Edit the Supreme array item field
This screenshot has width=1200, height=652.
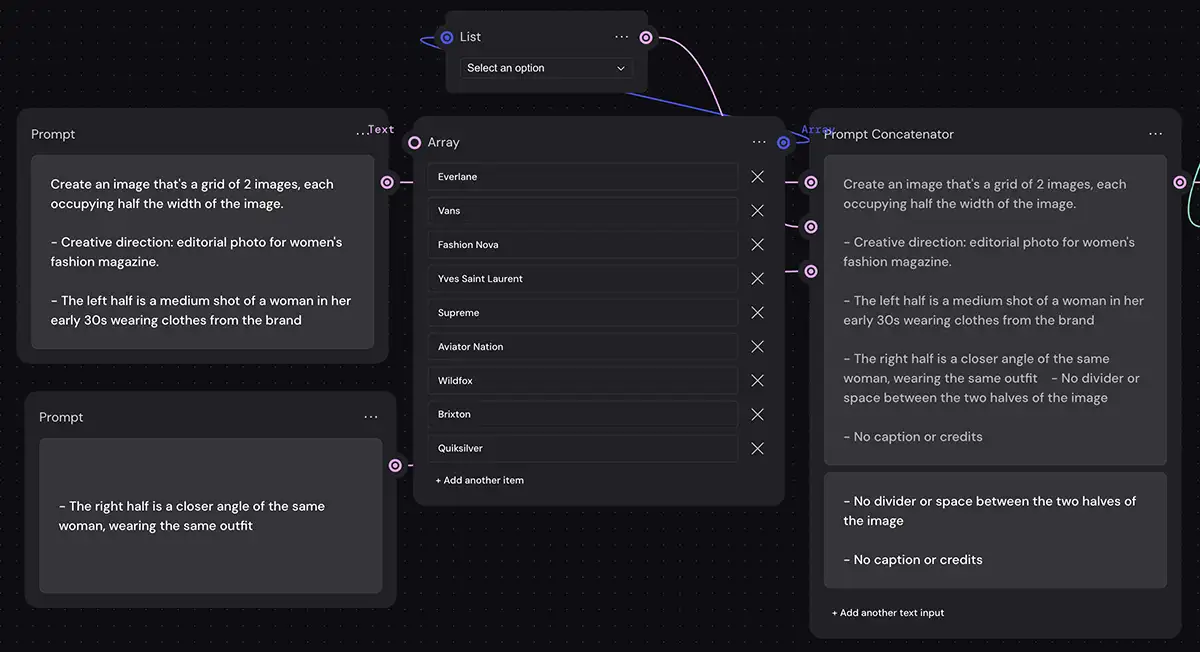pos(582,313)
